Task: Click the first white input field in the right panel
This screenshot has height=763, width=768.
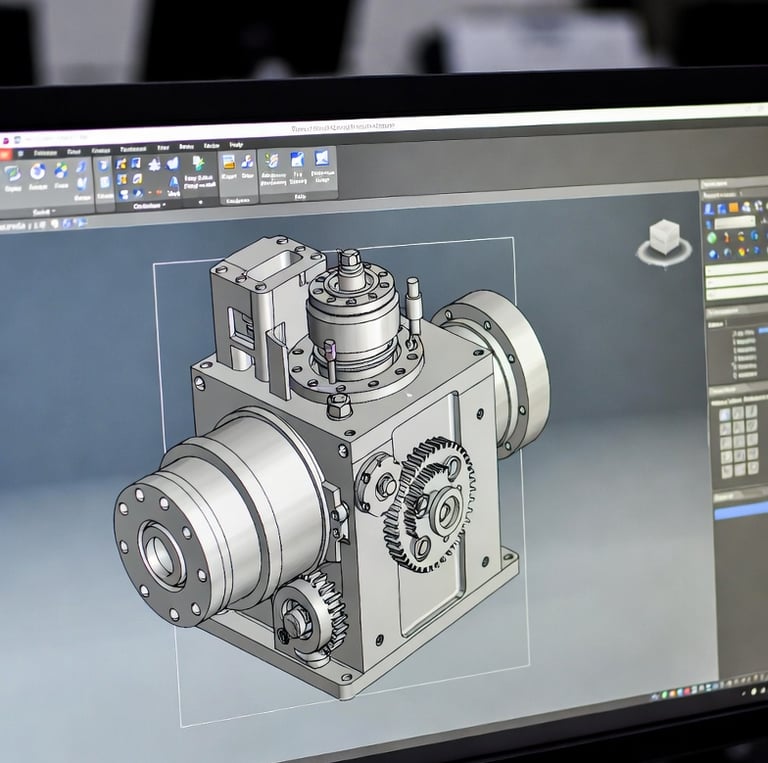Action: coord(737,269)
